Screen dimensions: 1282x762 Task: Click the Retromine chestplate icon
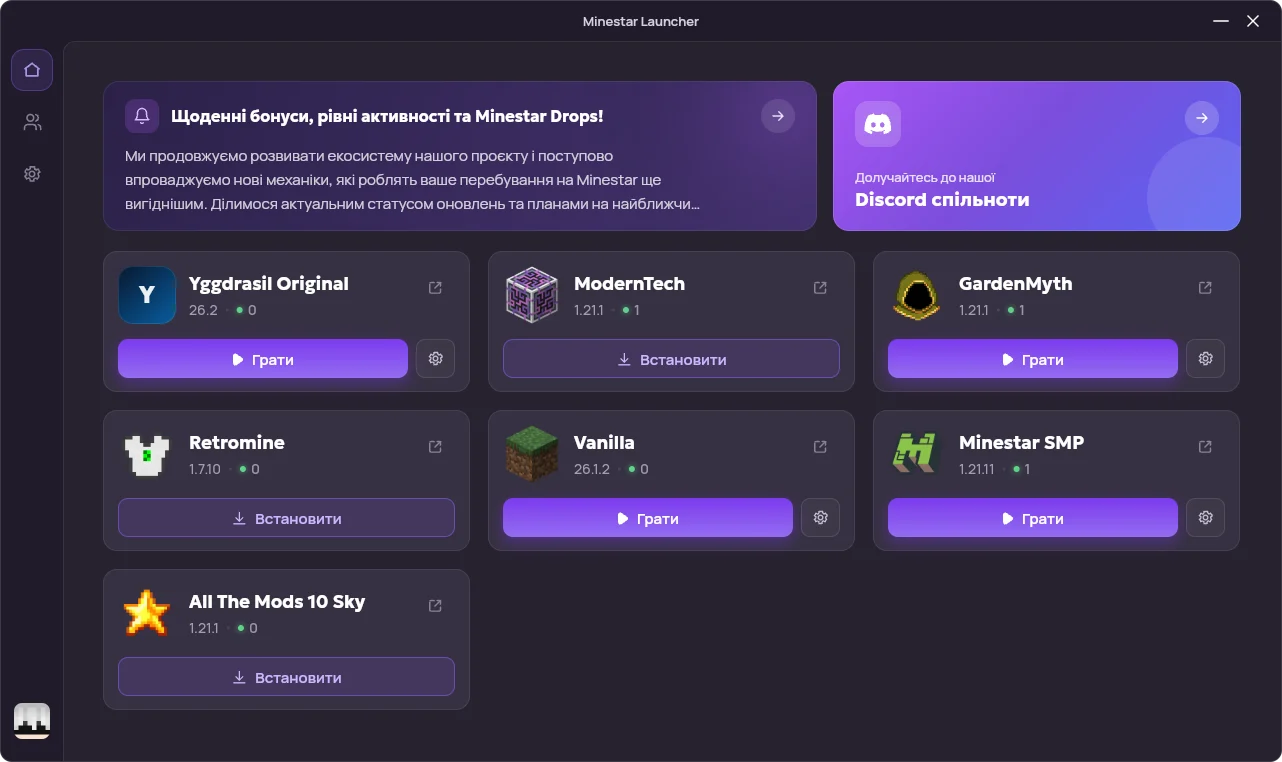click(x=147, y=454)
